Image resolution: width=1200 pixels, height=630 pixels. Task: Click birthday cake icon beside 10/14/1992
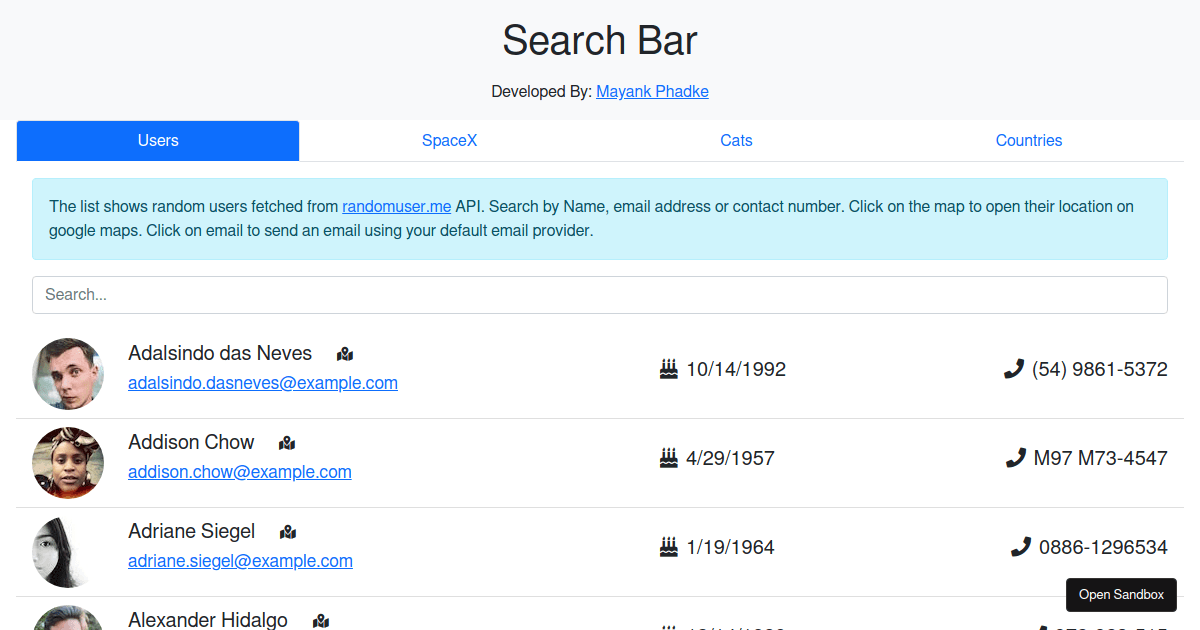coord(669,369)
